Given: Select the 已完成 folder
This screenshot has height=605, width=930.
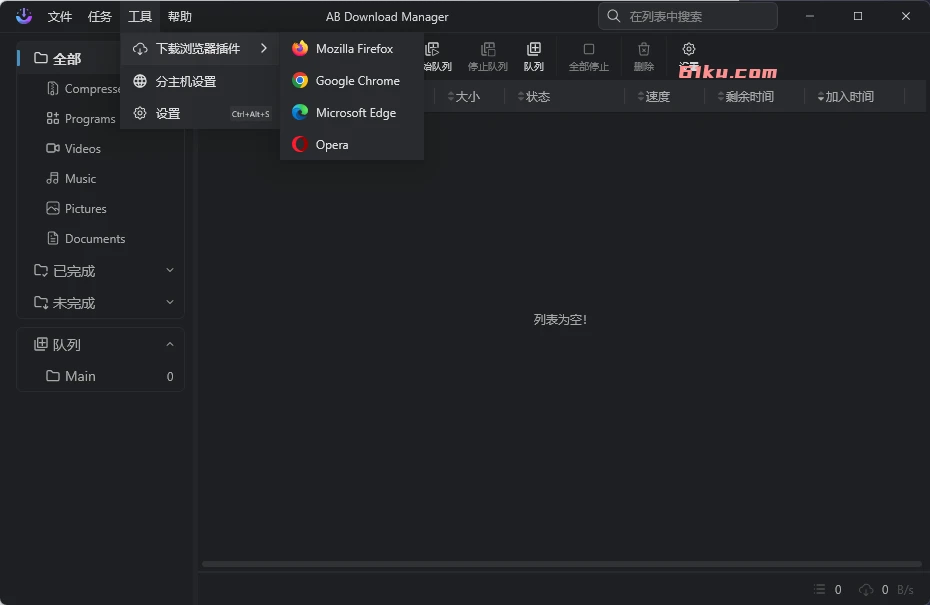Looking at the screenshot, I should 100,271.
